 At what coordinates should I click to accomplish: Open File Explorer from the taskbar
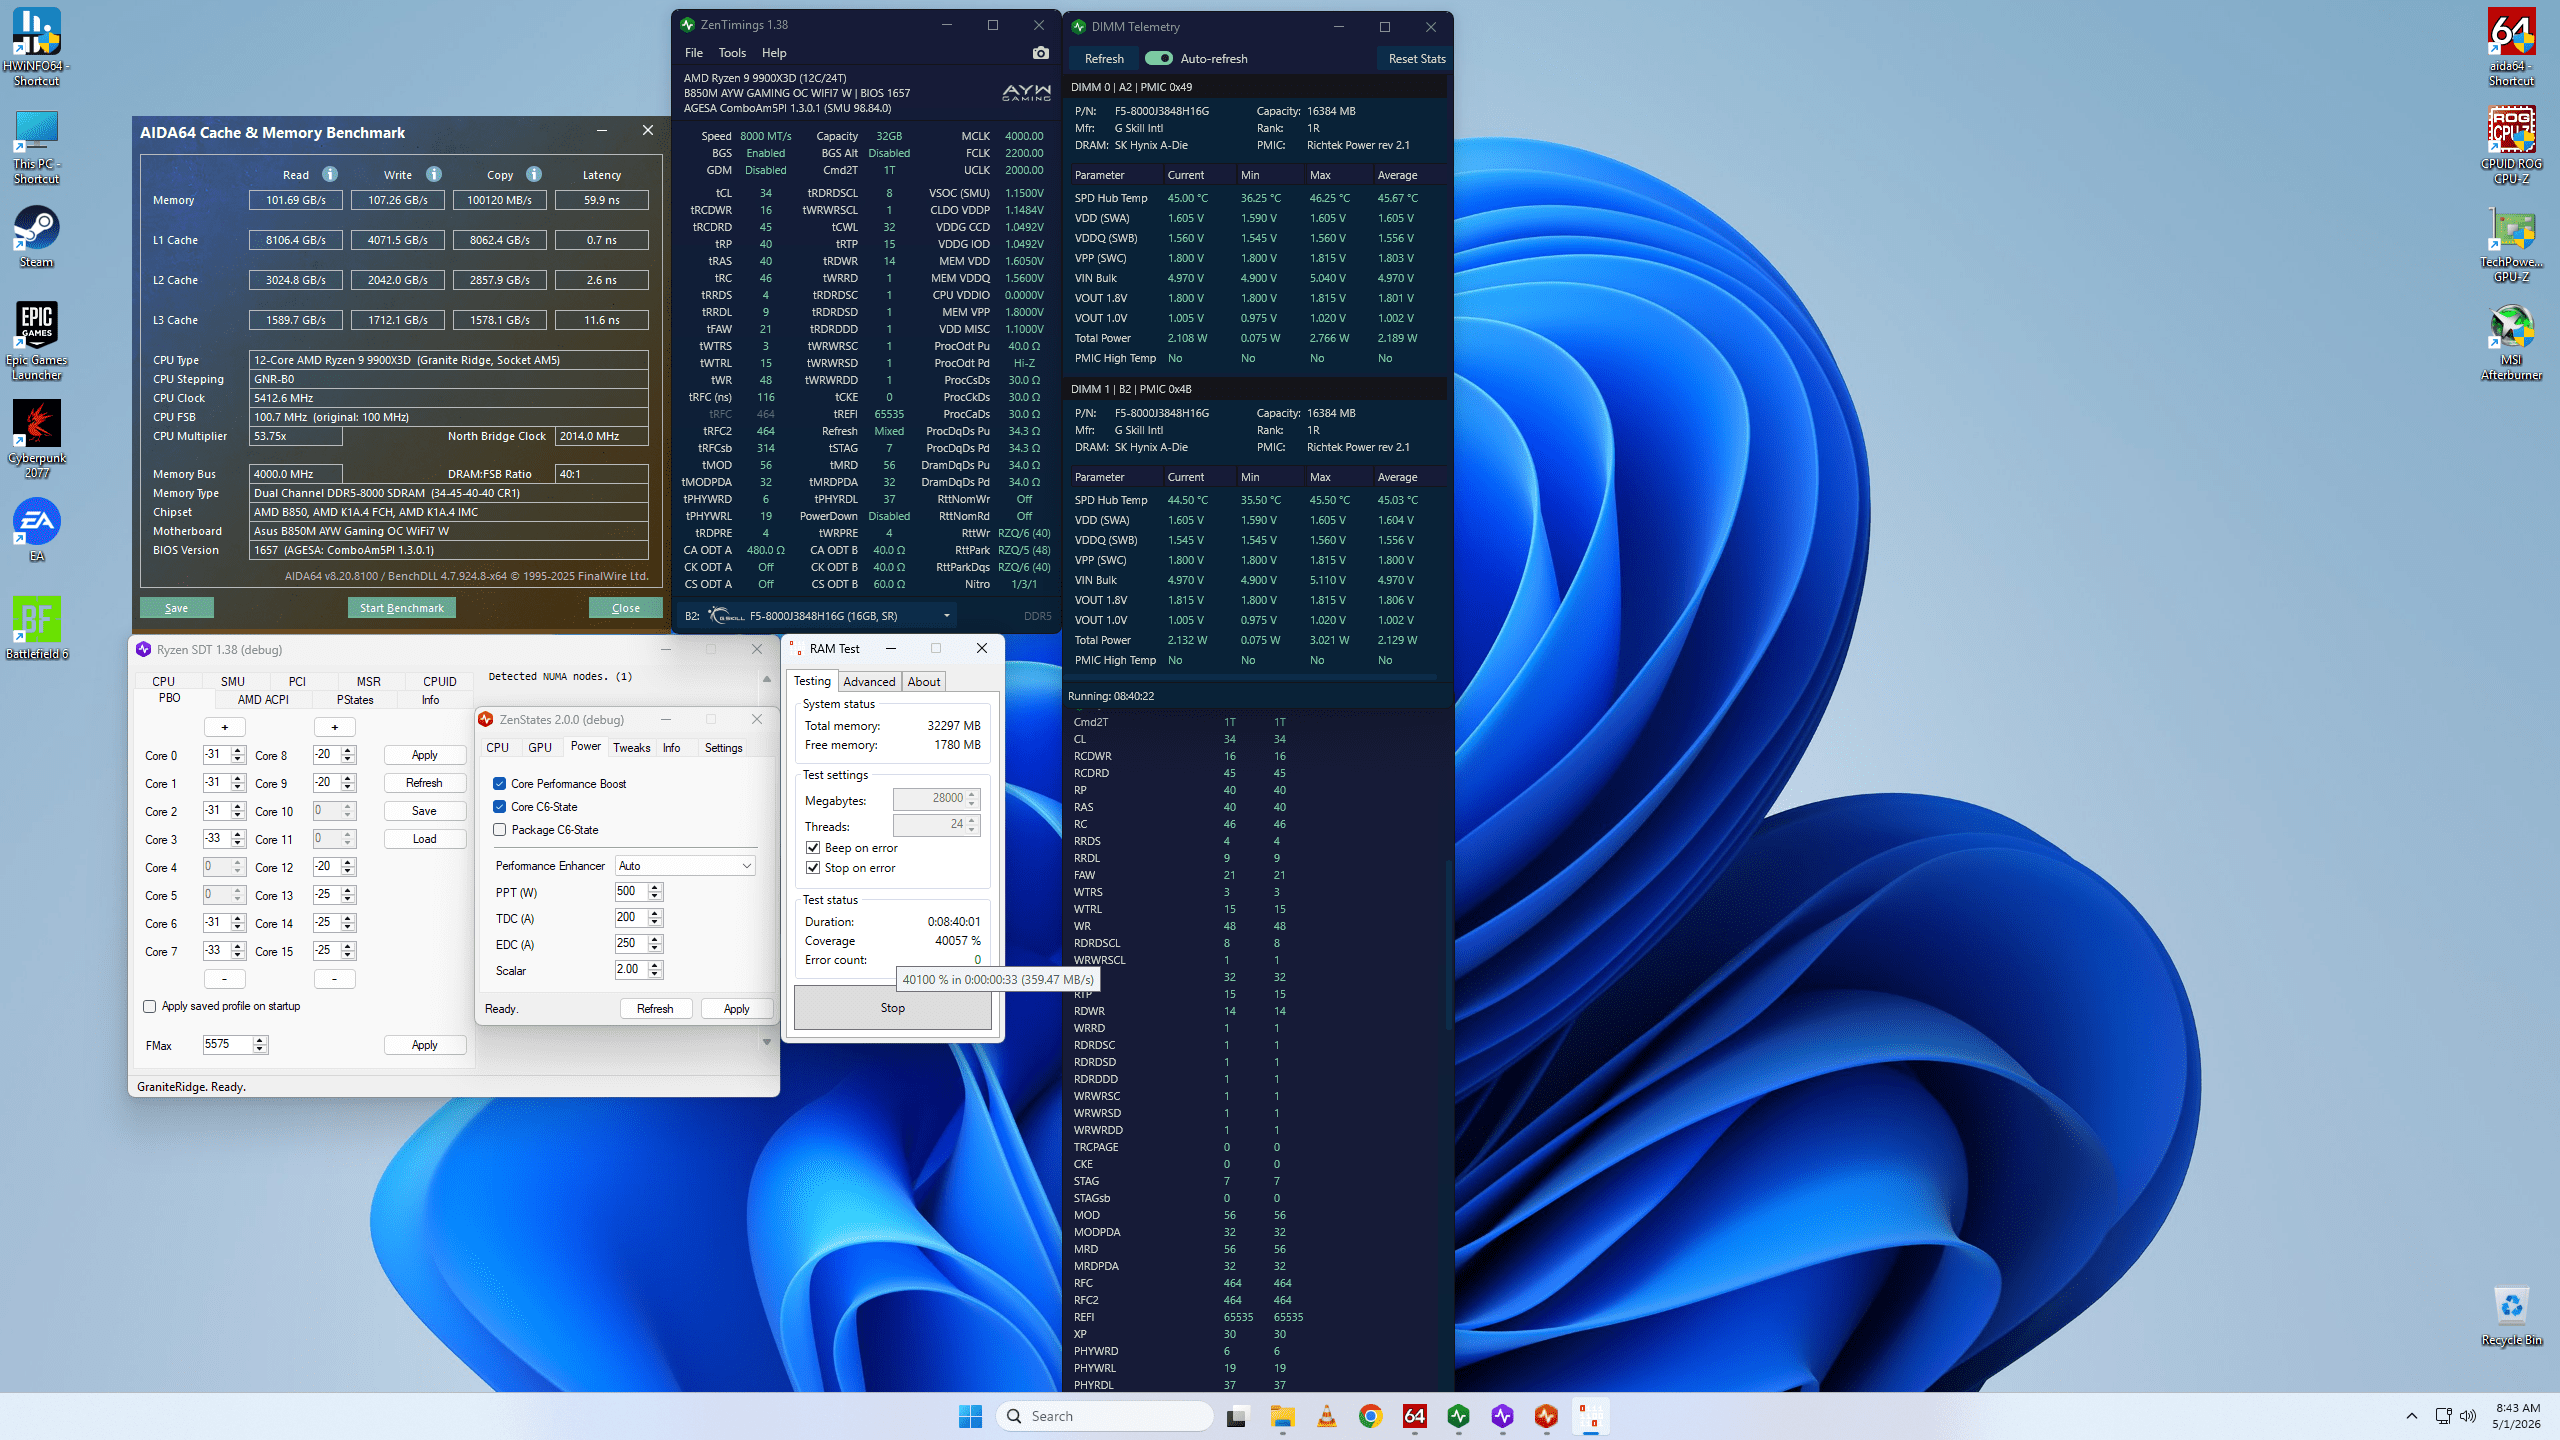(x=1283, y=1416)
